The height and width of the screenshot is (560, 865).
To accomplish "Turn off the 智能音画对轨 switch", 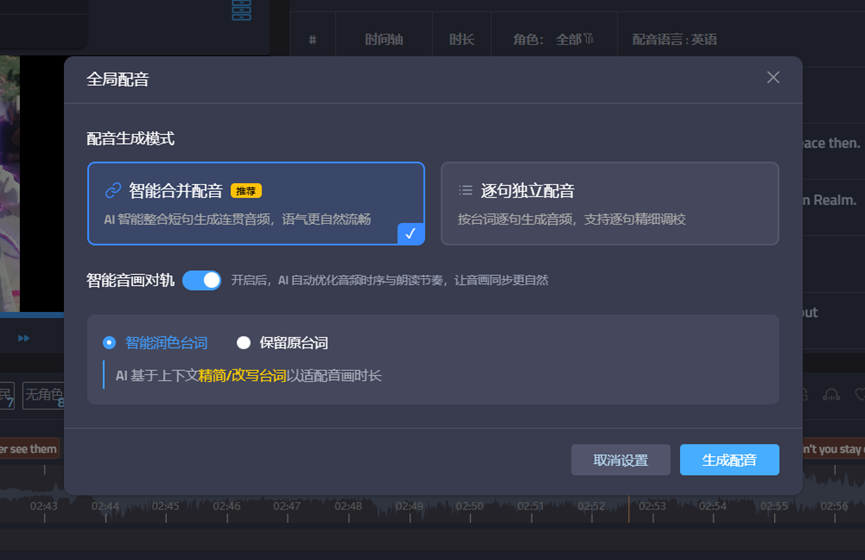I will tap(202, 280).
